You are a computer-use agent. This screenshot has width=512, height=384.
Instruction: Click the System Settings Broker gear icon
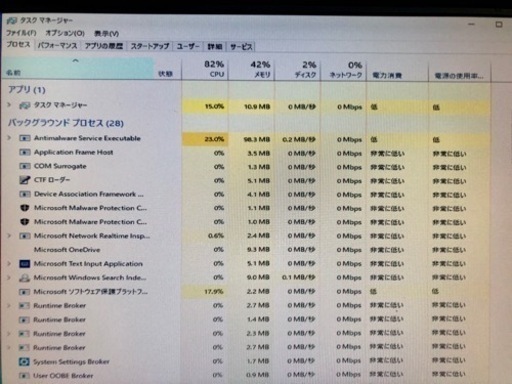(24, 362)
